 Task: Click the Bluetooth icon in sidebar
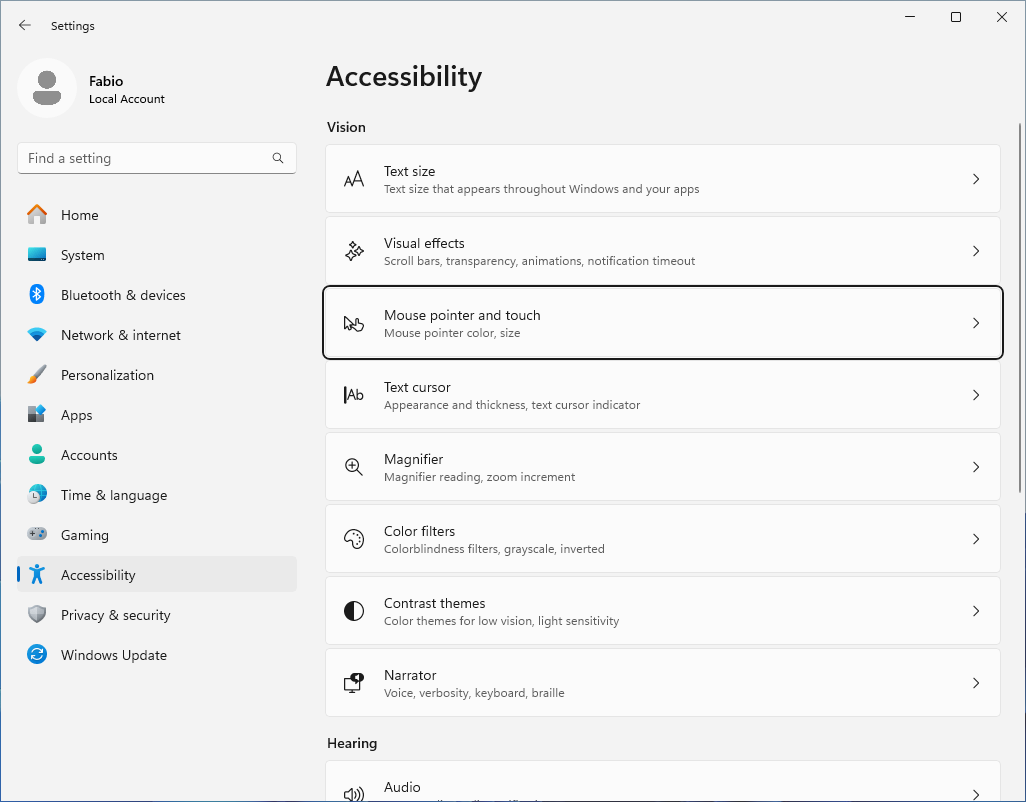point(37,294)
